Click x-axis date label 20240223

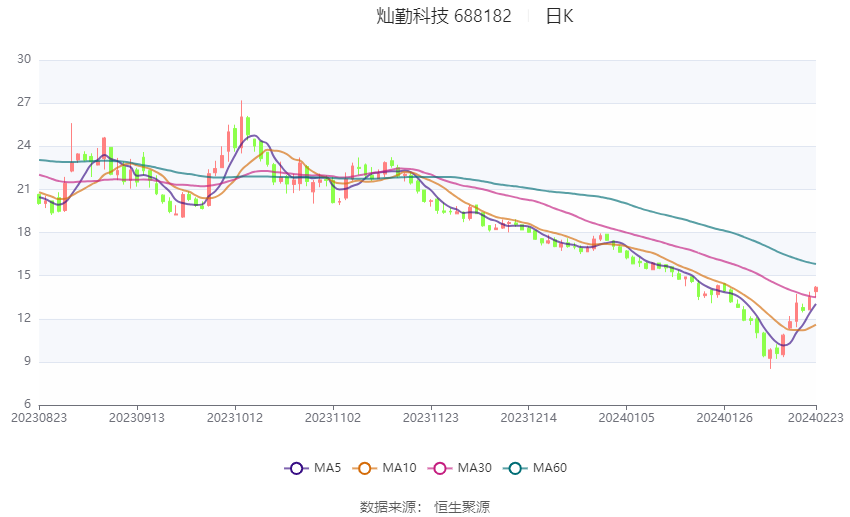tap(816, 418)
